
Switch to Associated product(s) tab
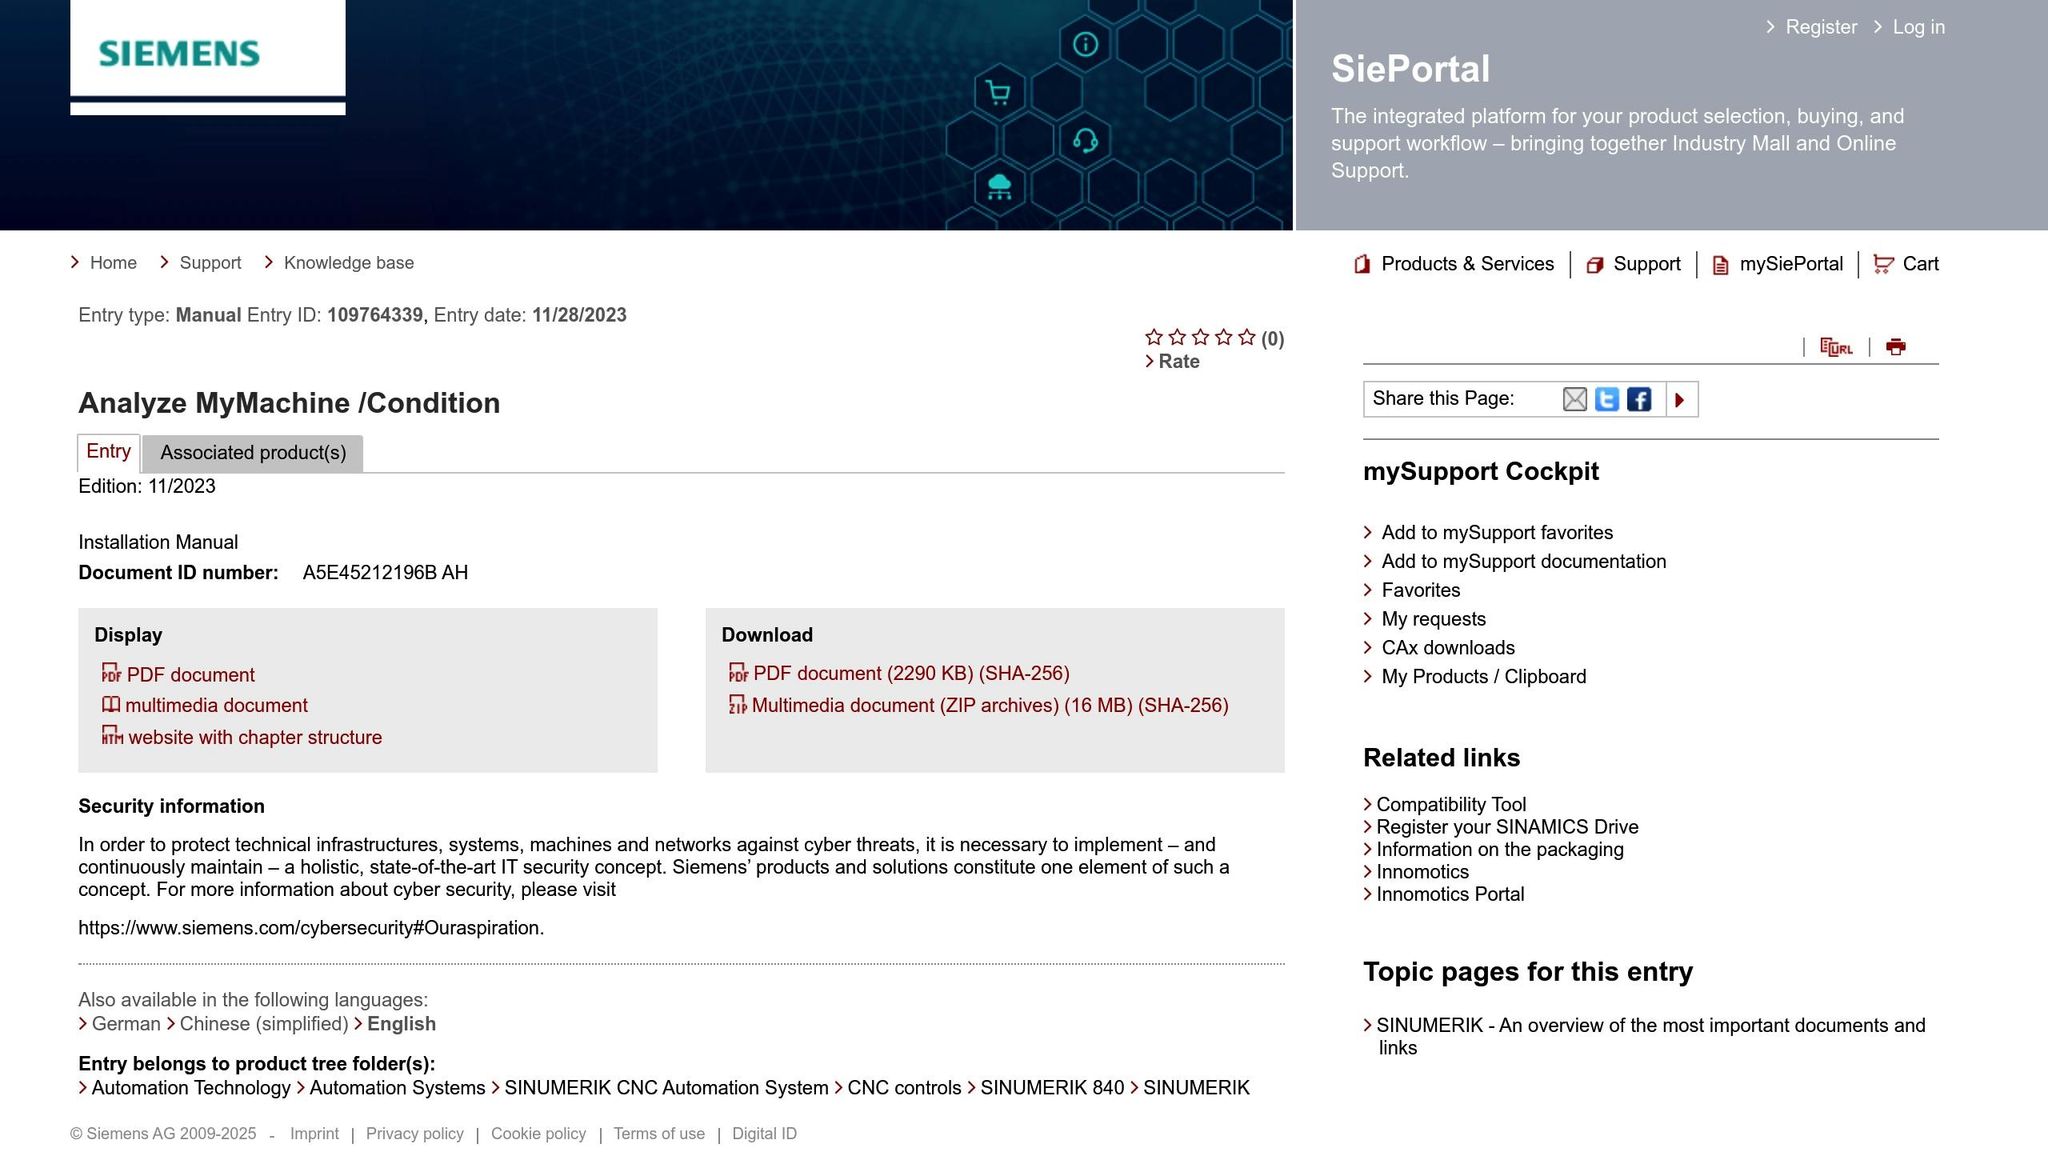pos(253,453)
